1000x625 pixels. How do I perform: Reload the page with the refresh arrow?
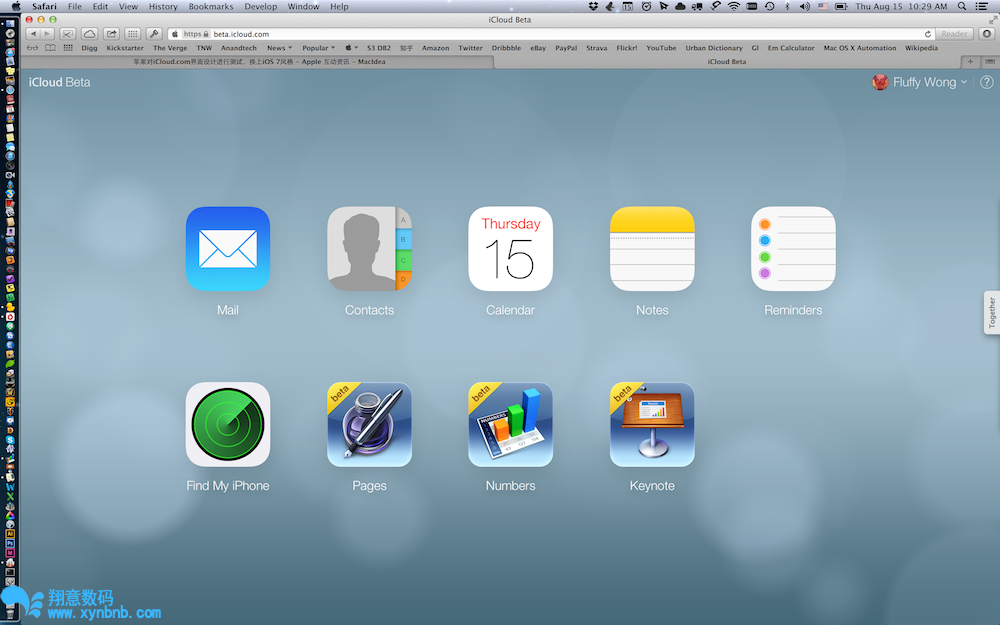pos(927,34)
